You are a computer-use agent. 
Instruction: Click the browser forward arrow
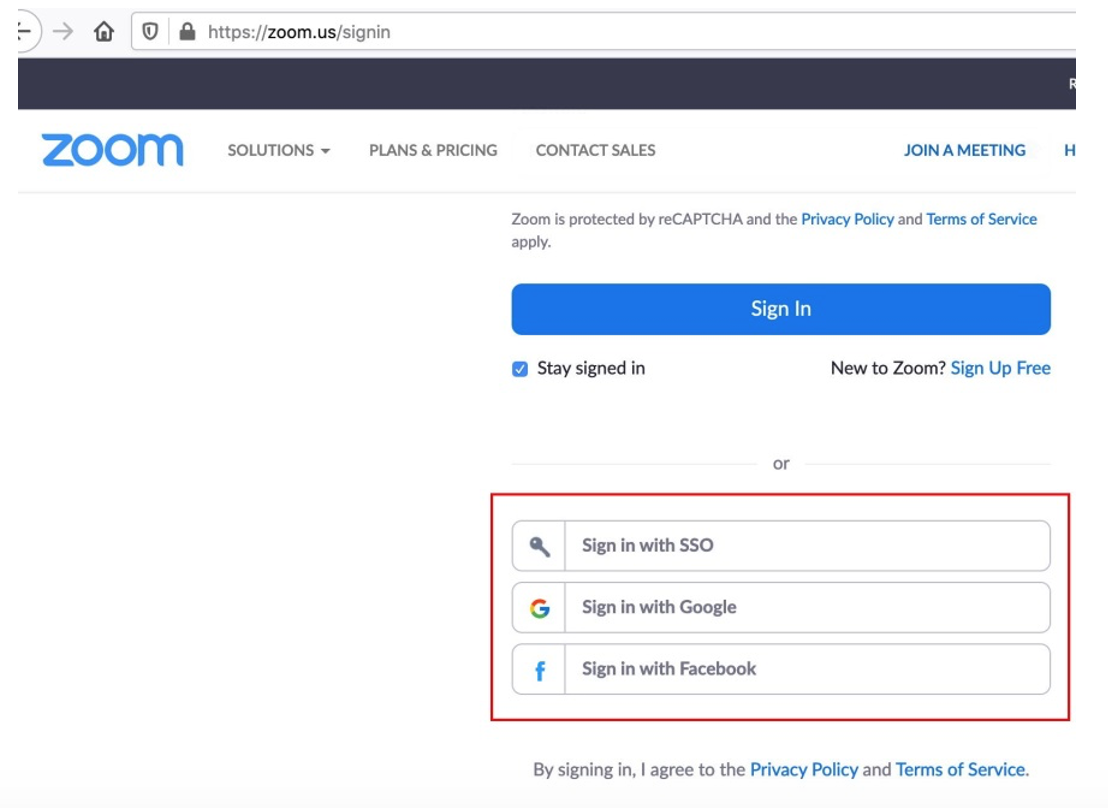[63, 32]
